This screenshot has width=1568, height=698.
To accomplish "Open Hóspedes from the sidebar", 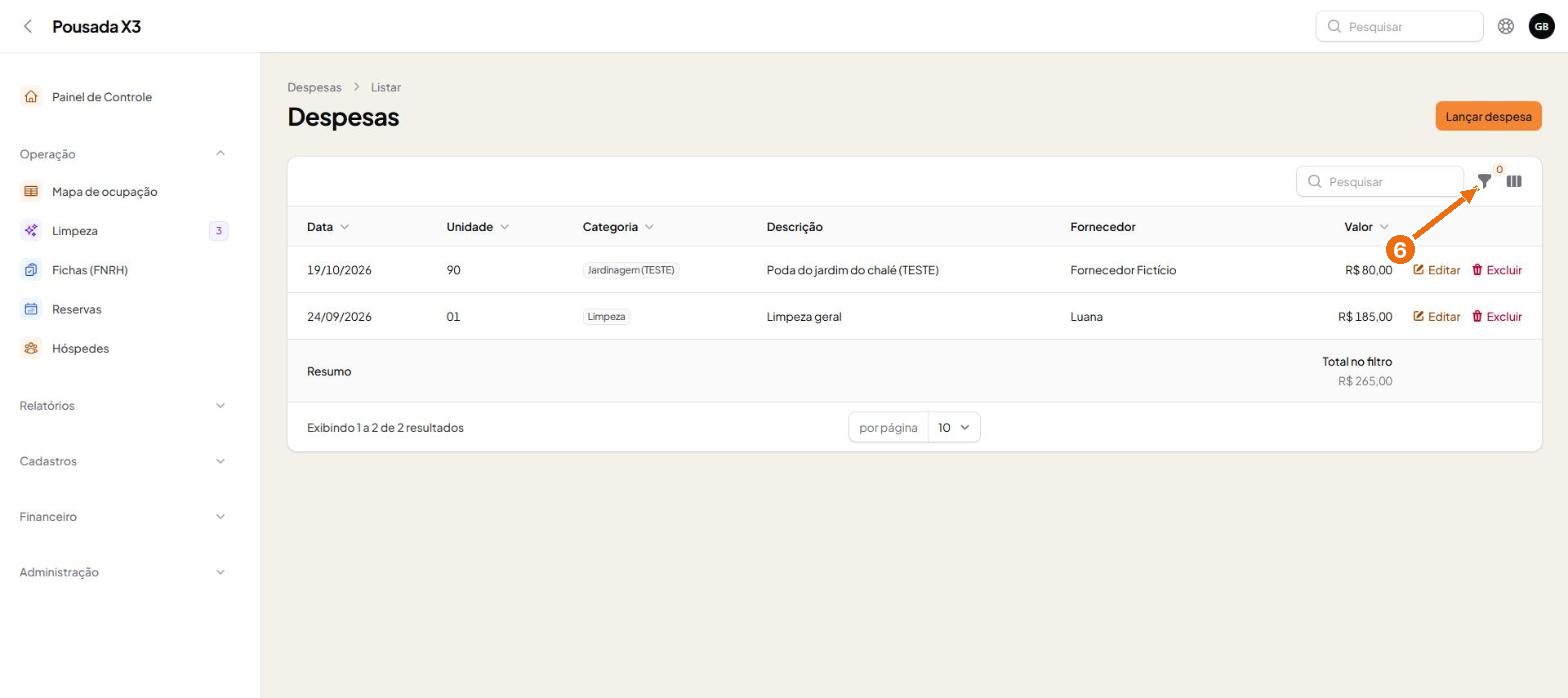I will pyautogui.click(x=80, y=348).
